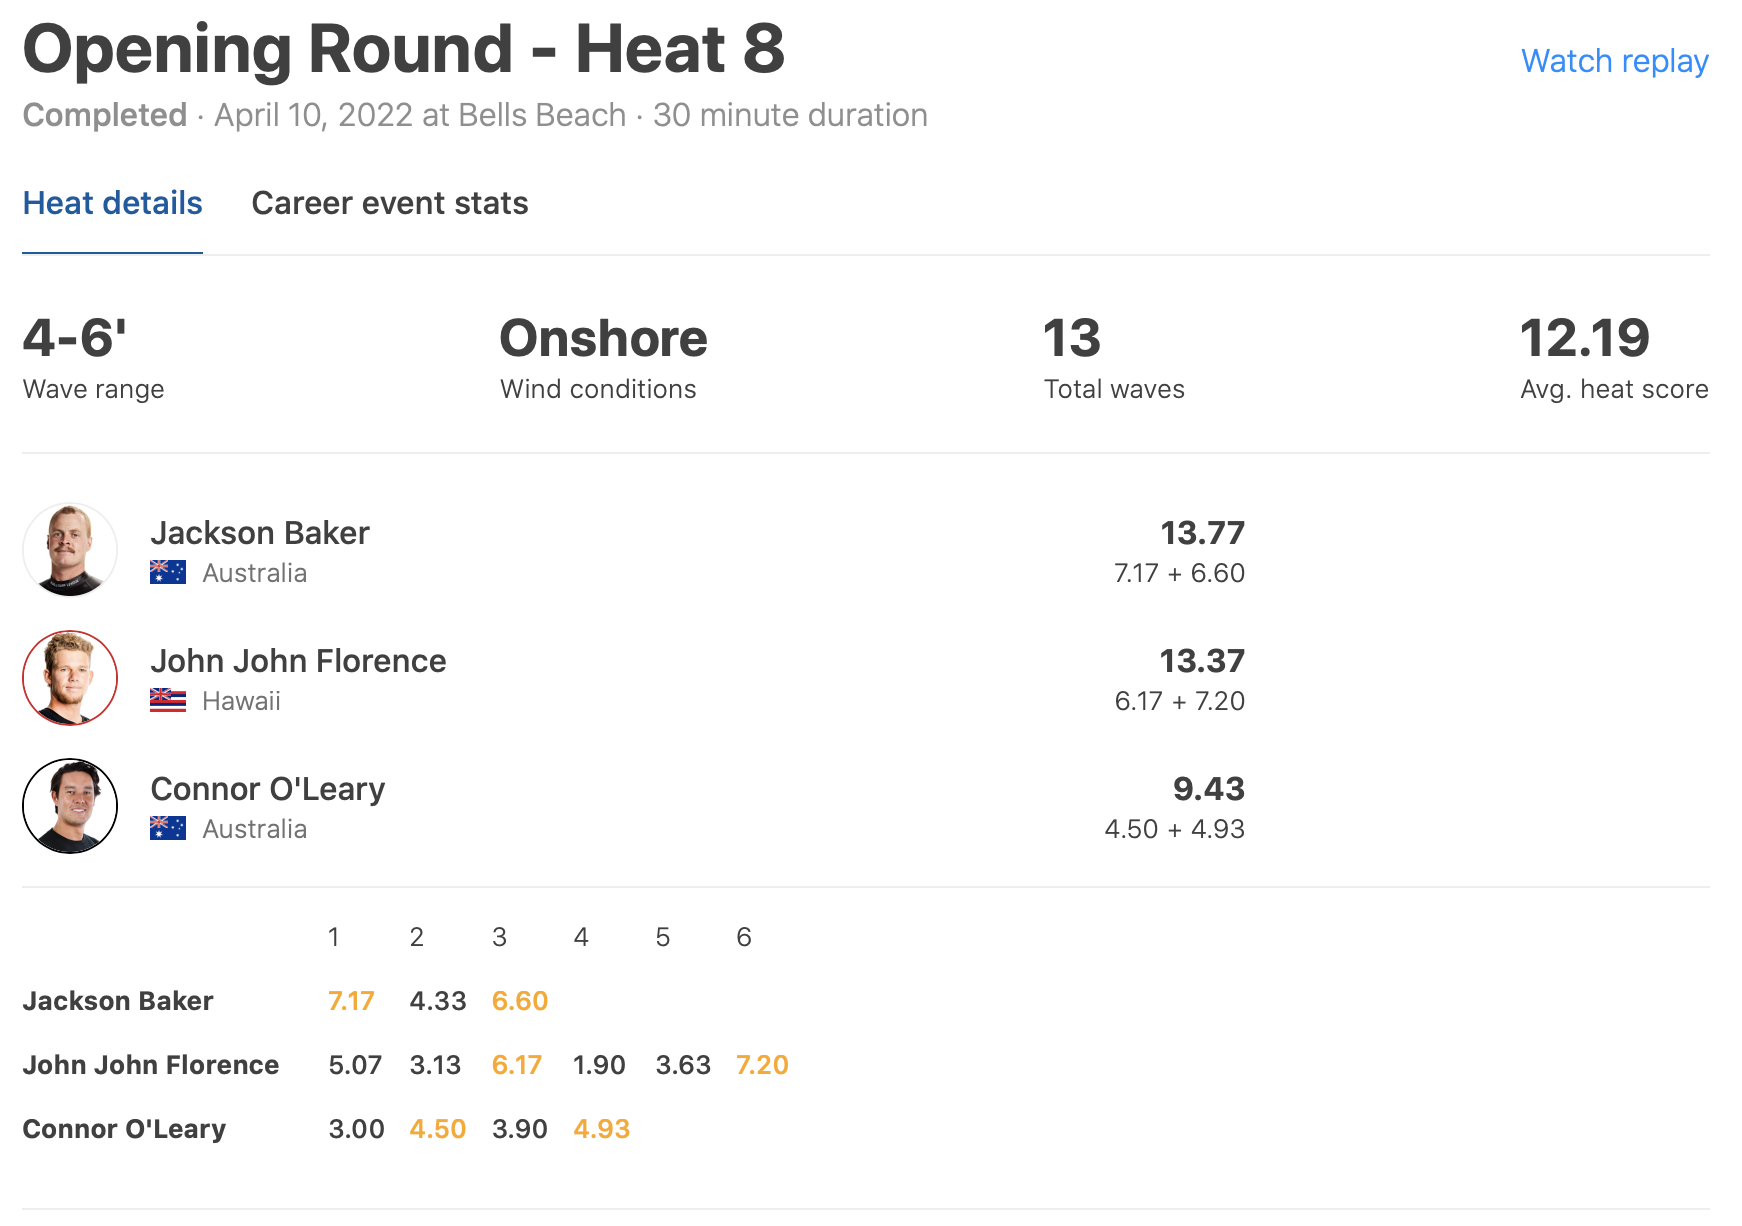Viewport: 1742px width, 1226px height.
Task: Select the Heat details tab
Action: (112, 203)
